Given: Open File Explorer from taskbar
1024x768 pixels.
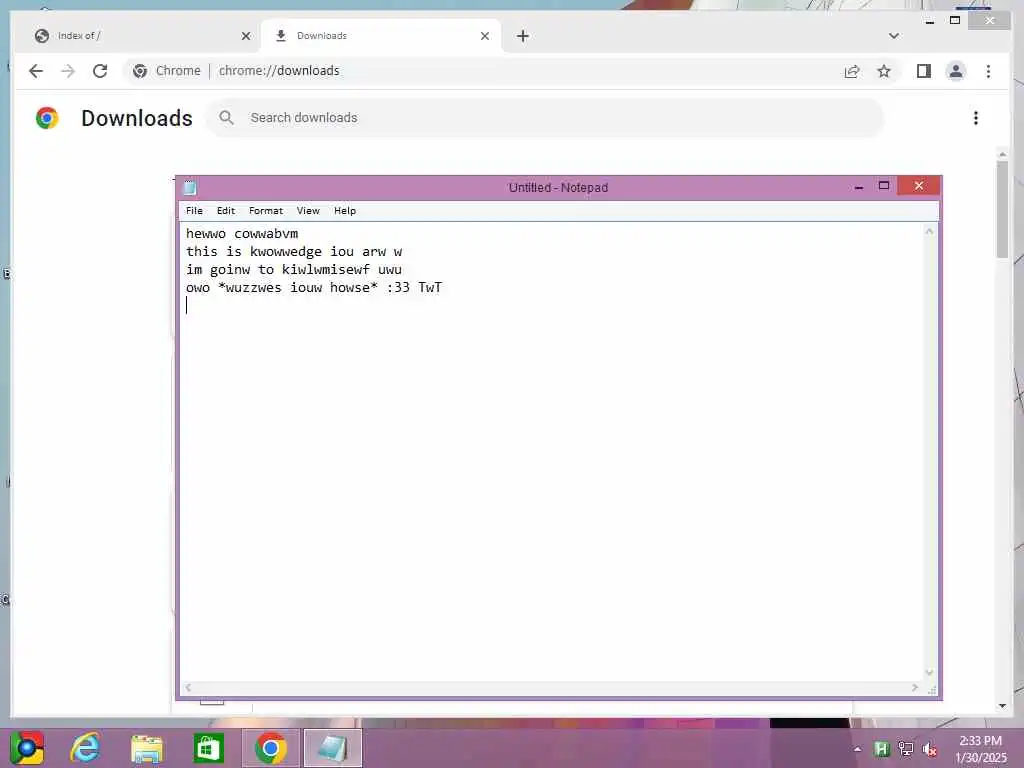Looking at the screenshot, I should tap(147, 748).
